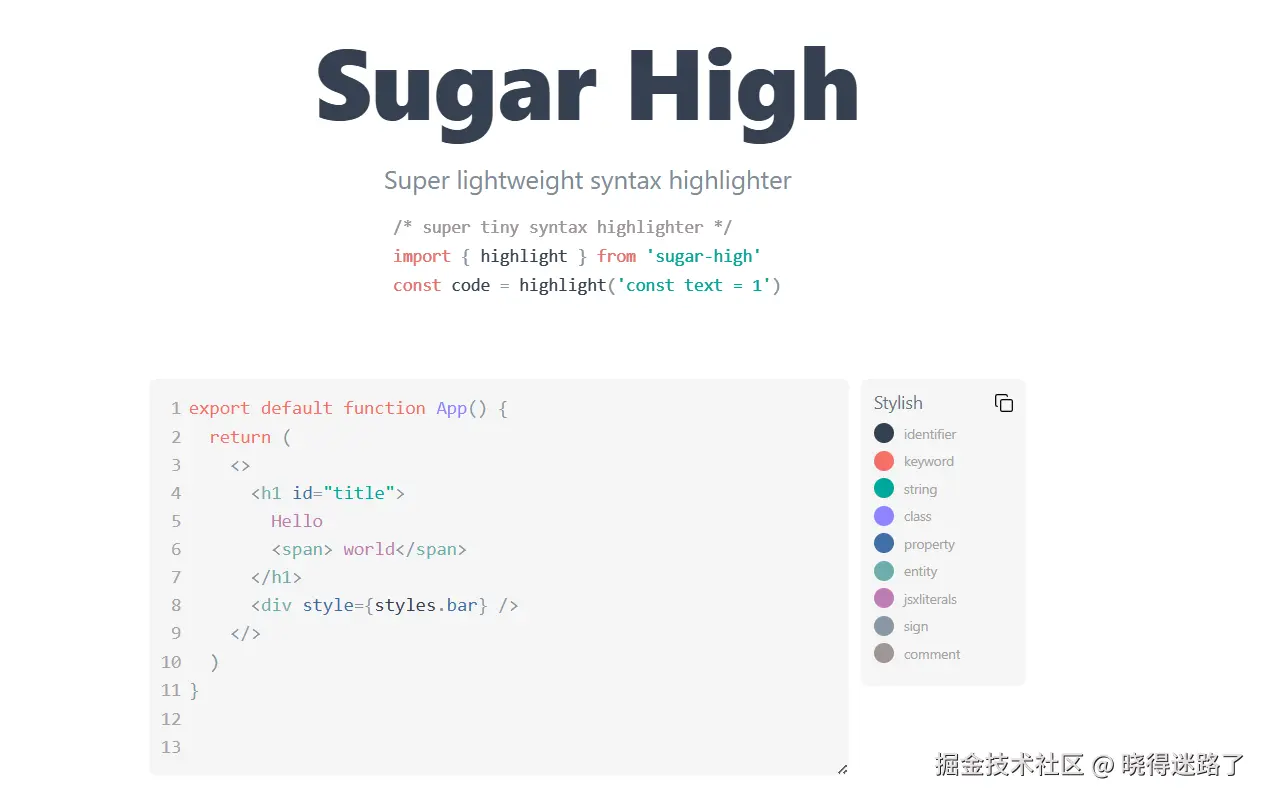Pick the entity color swatch
Screen dimensions: 1268x801
tap(884, 571)
